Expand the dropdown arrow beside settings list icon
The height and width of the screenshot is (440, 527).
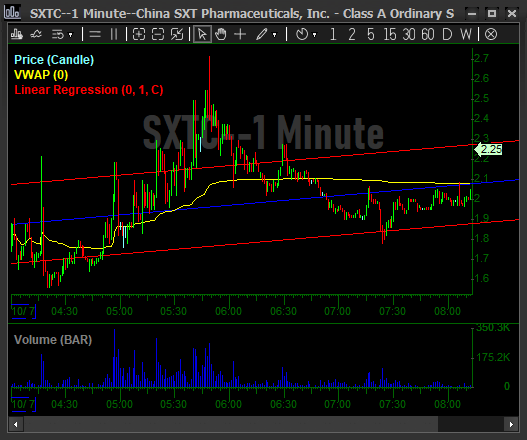(x=71, y=35)
